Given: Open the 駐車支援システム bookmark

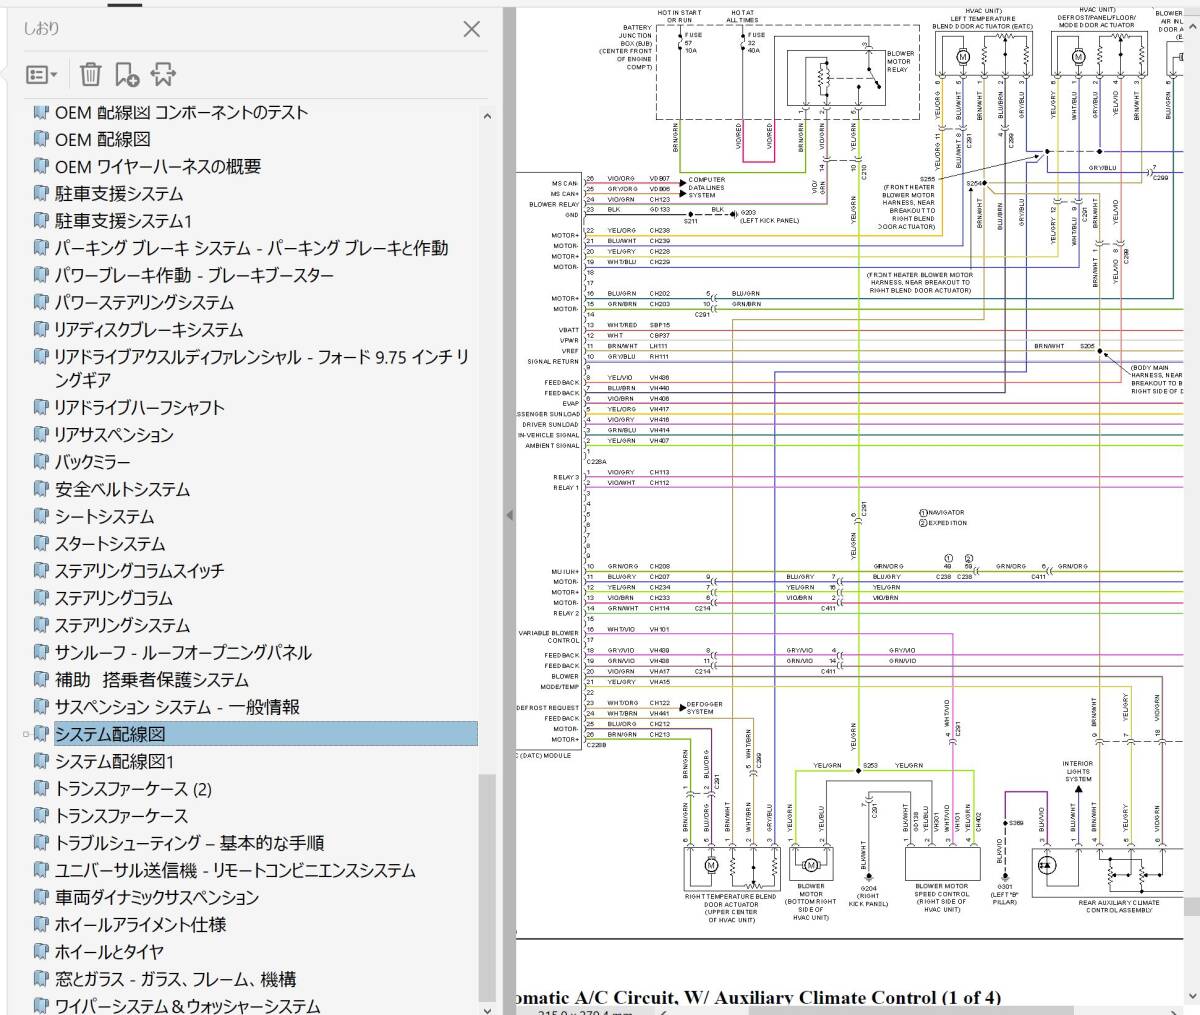Looking at the screenshot, I should point(119,193).
